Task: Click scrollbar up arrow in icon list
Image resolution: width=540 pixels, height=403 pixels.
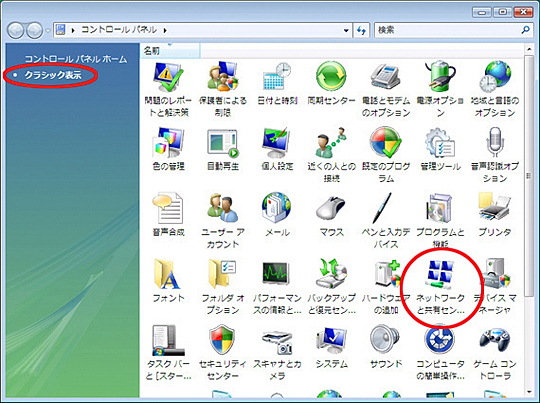Action: coord(529,50)
